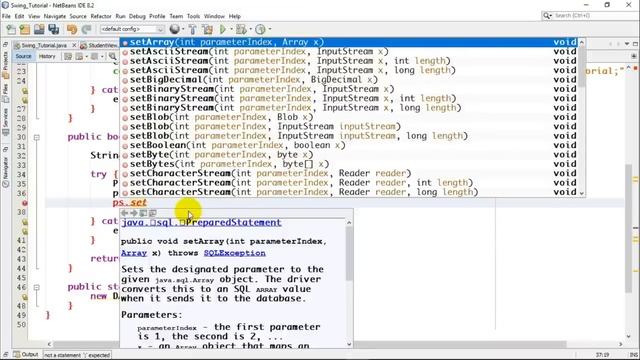Image resolution: width=640 pixels, height=360 pixels.
Task: Open the Debug menu
Action: 137,16
